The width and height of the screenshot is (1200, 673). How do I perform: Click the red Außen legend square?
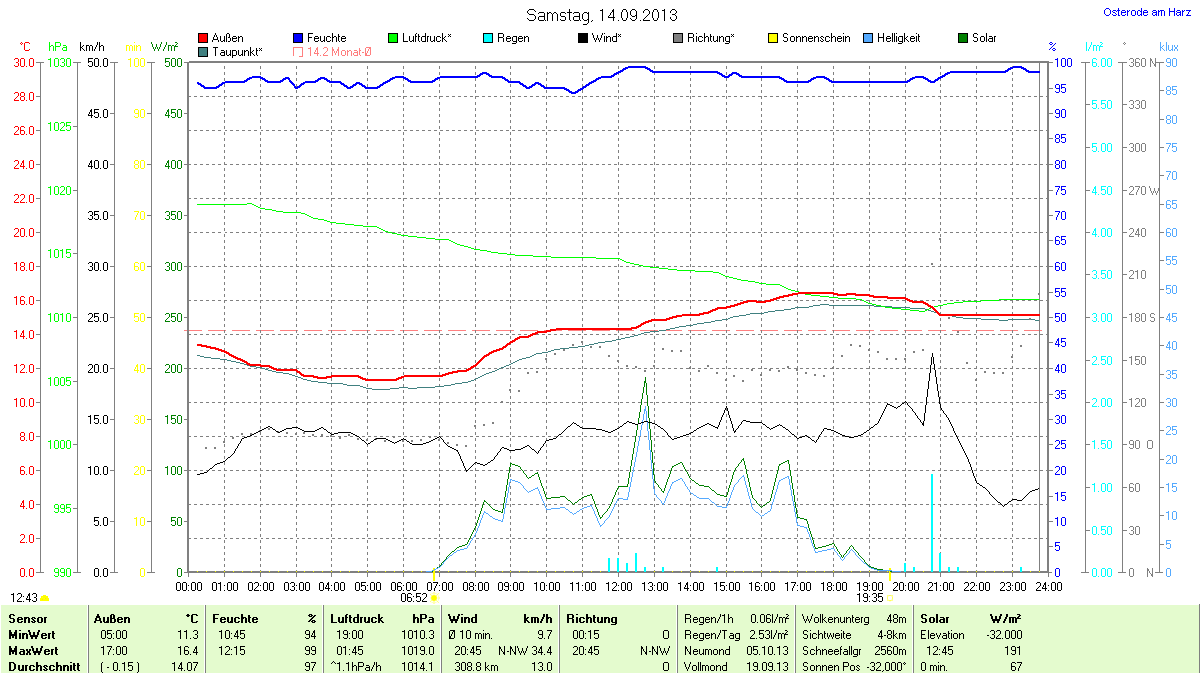204,38
